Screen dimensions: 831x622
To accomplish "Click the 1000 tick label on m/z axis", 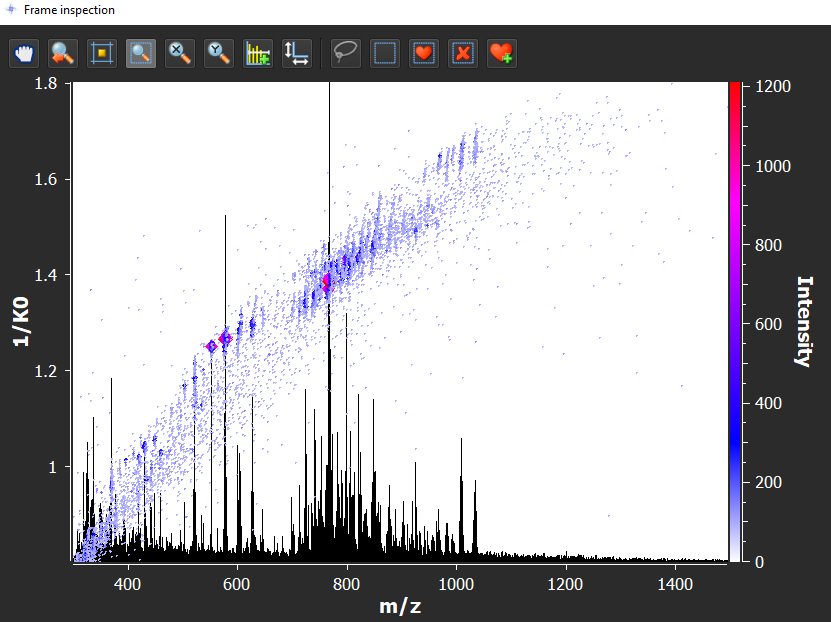I will point(456,584).
